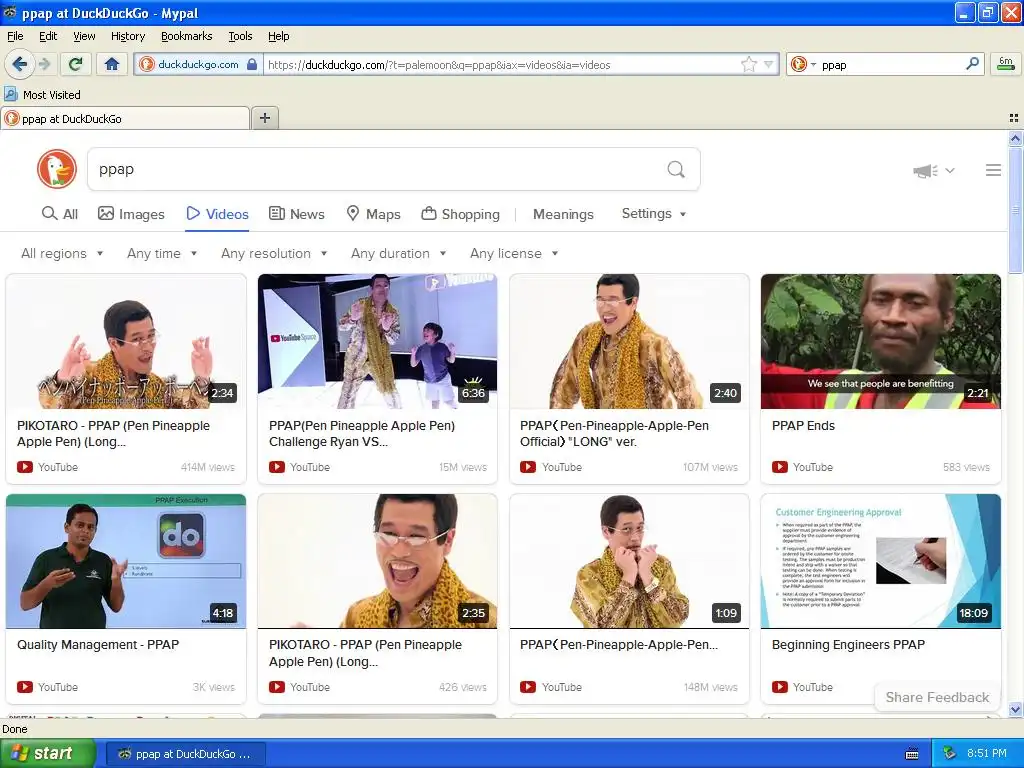1024x768 pixels.
Task: Click the magnifier in the browser search box
Action: click(x=972, y=64)
